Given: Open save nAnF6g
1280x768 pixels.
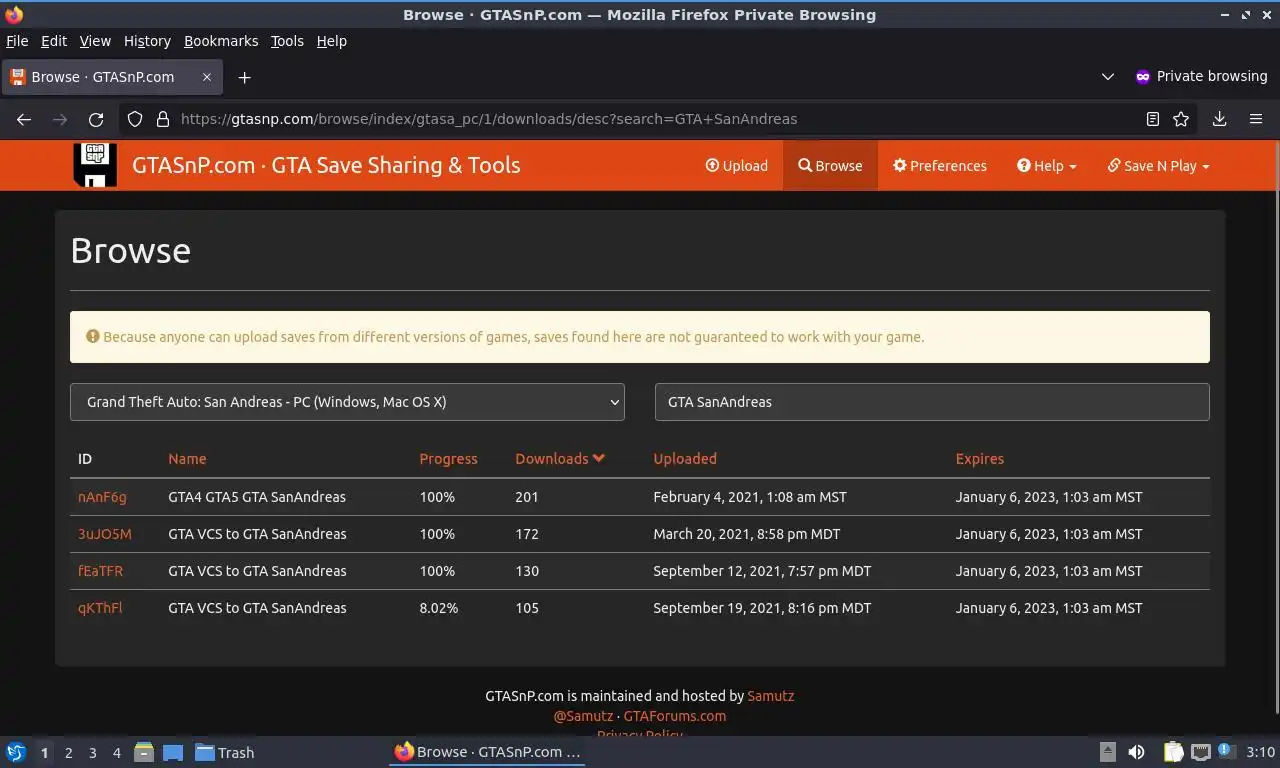Looking at the screenshot, I should pos(102,497).
